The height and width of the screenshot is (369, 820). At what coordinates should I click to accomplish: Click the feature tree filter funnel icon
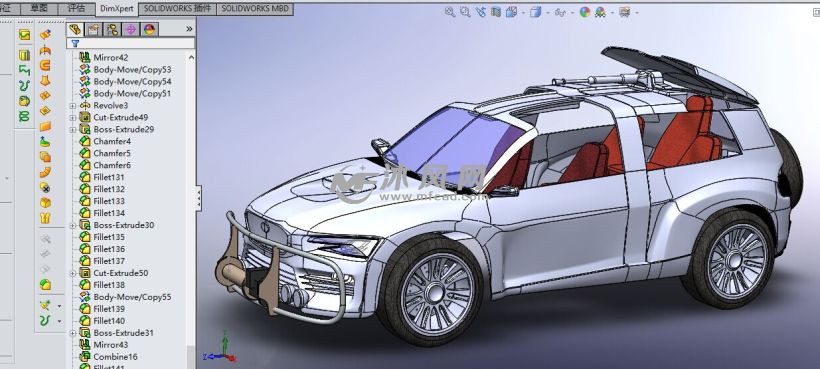coord(75,44)
